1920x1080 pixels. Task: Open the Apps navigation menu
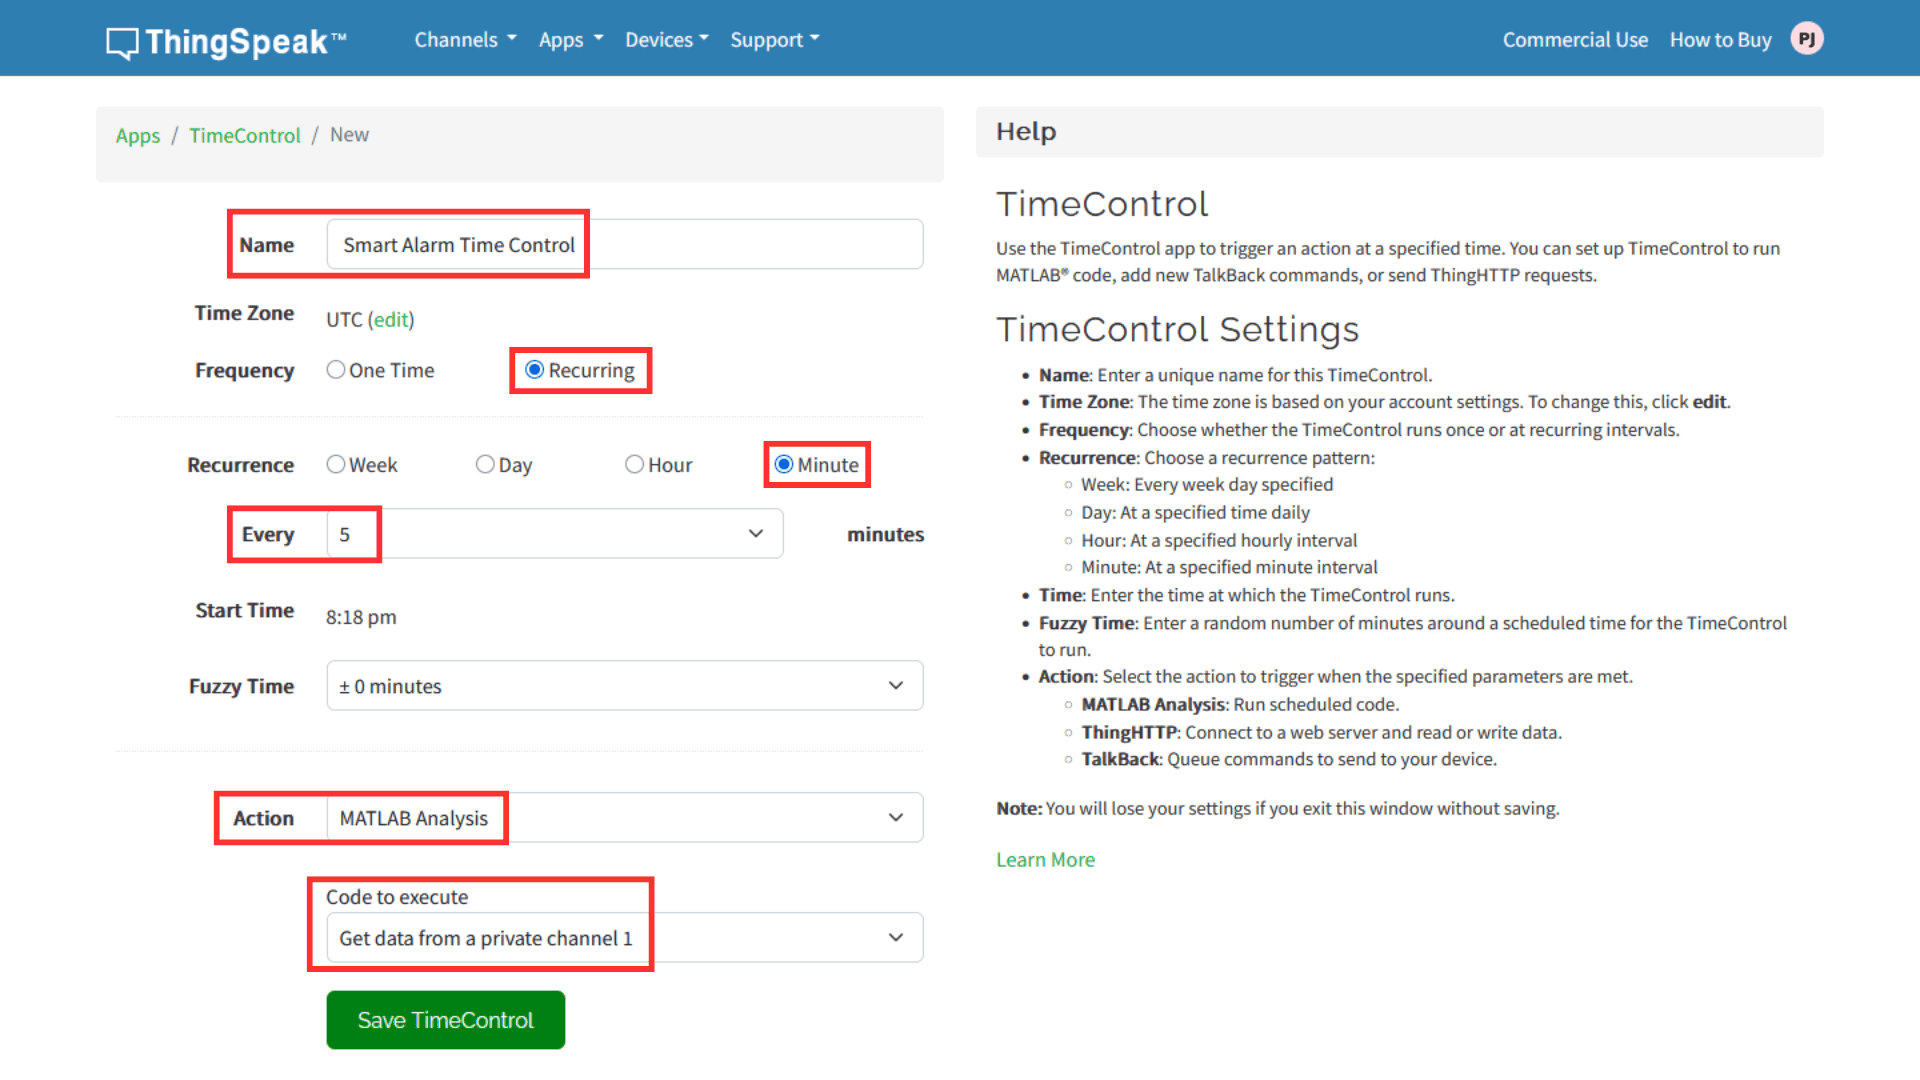coord(571,40)
